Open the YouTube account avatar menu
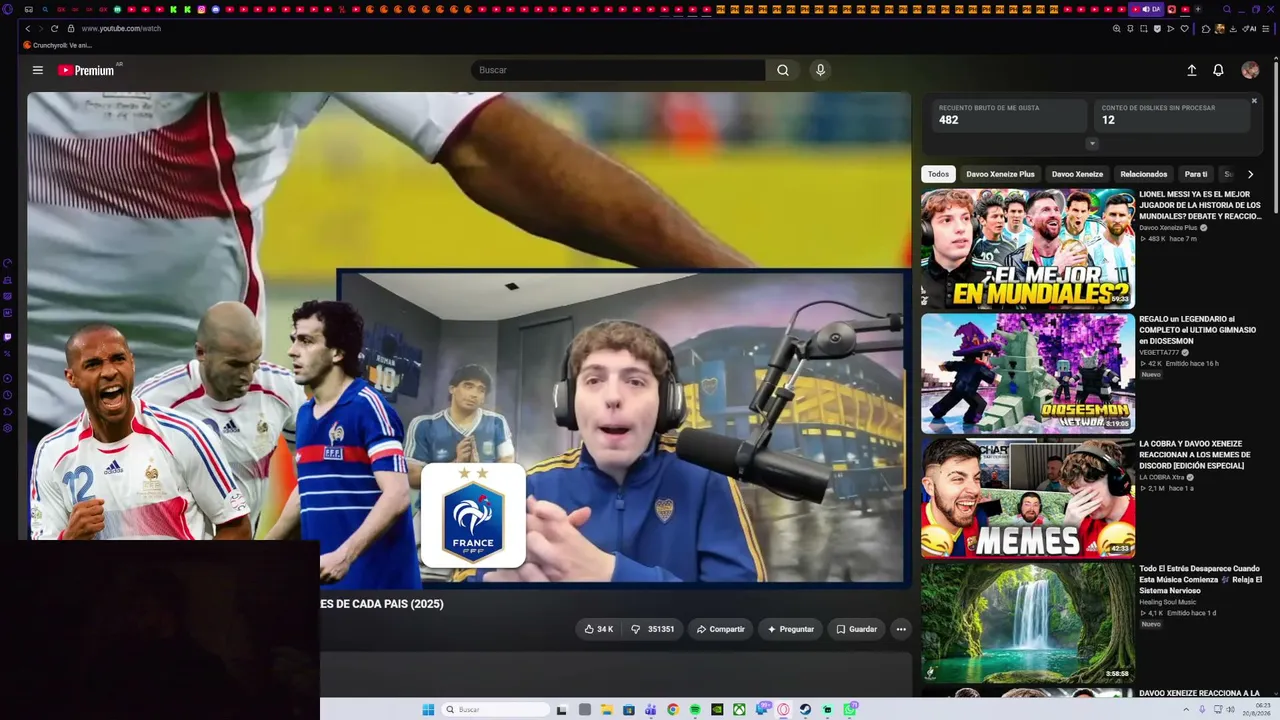The image size is (1280, 720). click(1250, 70)
